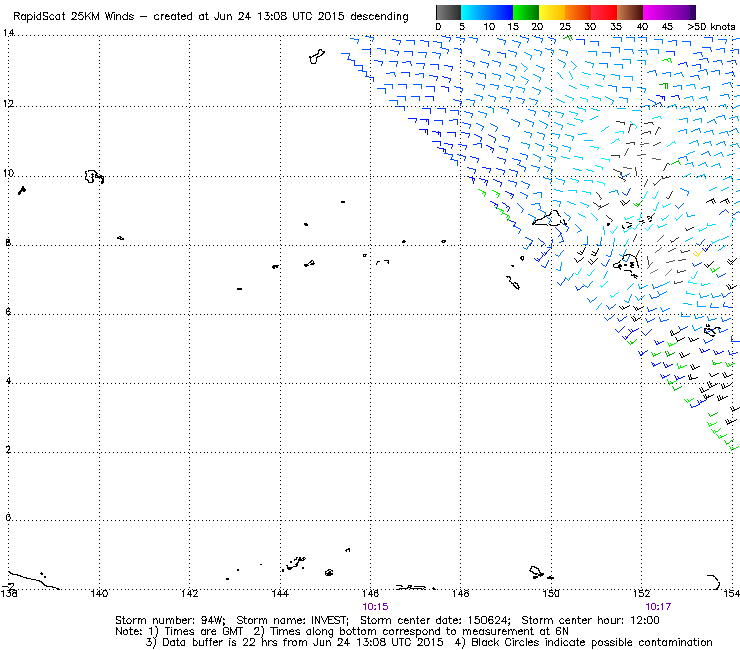Click the green 15-20 knots color segment
Image resolution: width=740 pixels, height=650 pixels.
point(526,12)
